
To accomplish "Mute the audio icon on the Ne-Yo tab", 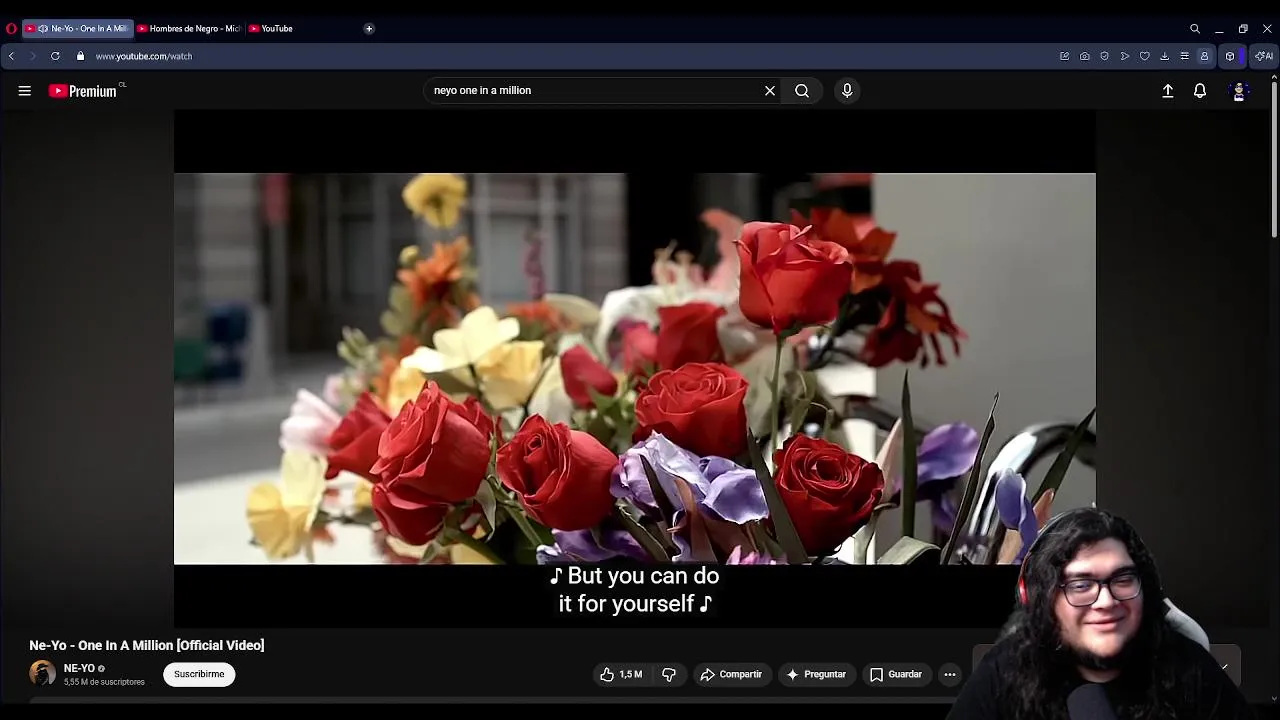I will [43, 29].
